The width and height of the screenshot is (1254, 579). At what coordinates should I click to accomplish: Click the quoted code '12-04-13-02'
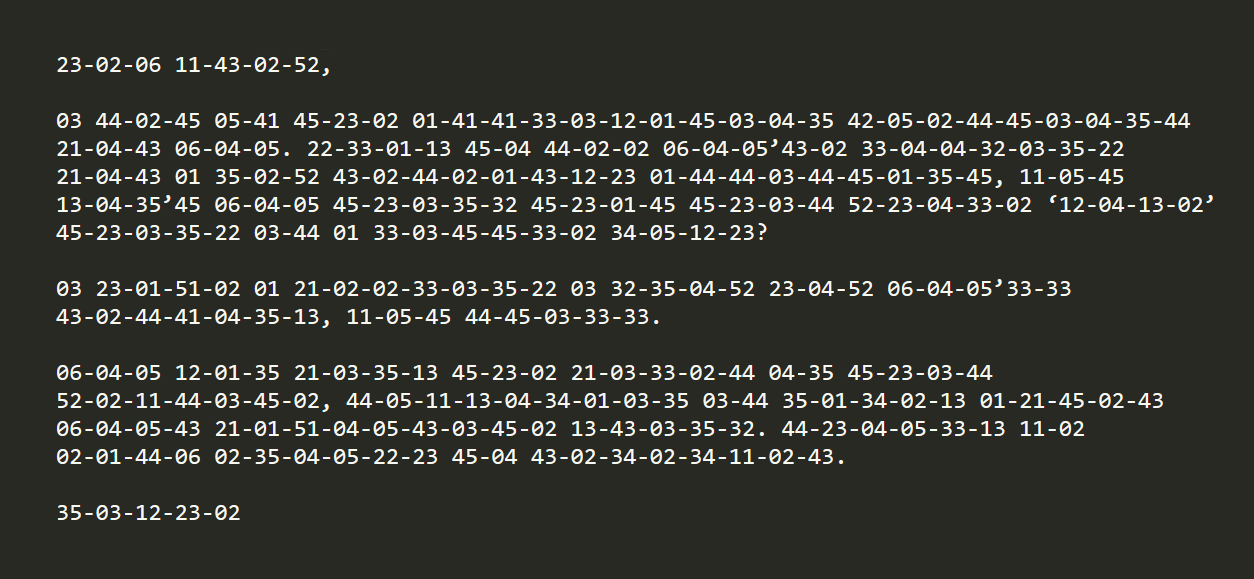tap(1131, 206)
